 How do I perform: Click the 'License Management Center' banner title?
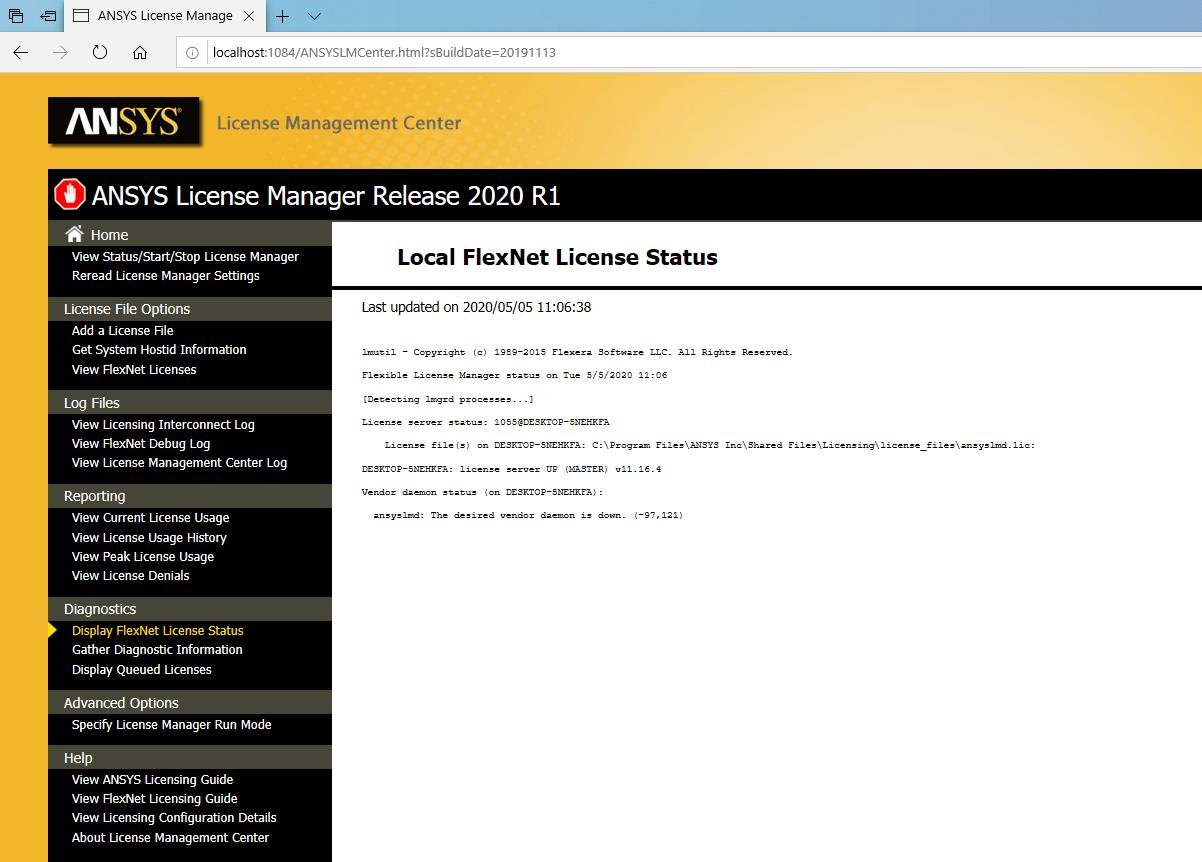click(x=339, y=123)
